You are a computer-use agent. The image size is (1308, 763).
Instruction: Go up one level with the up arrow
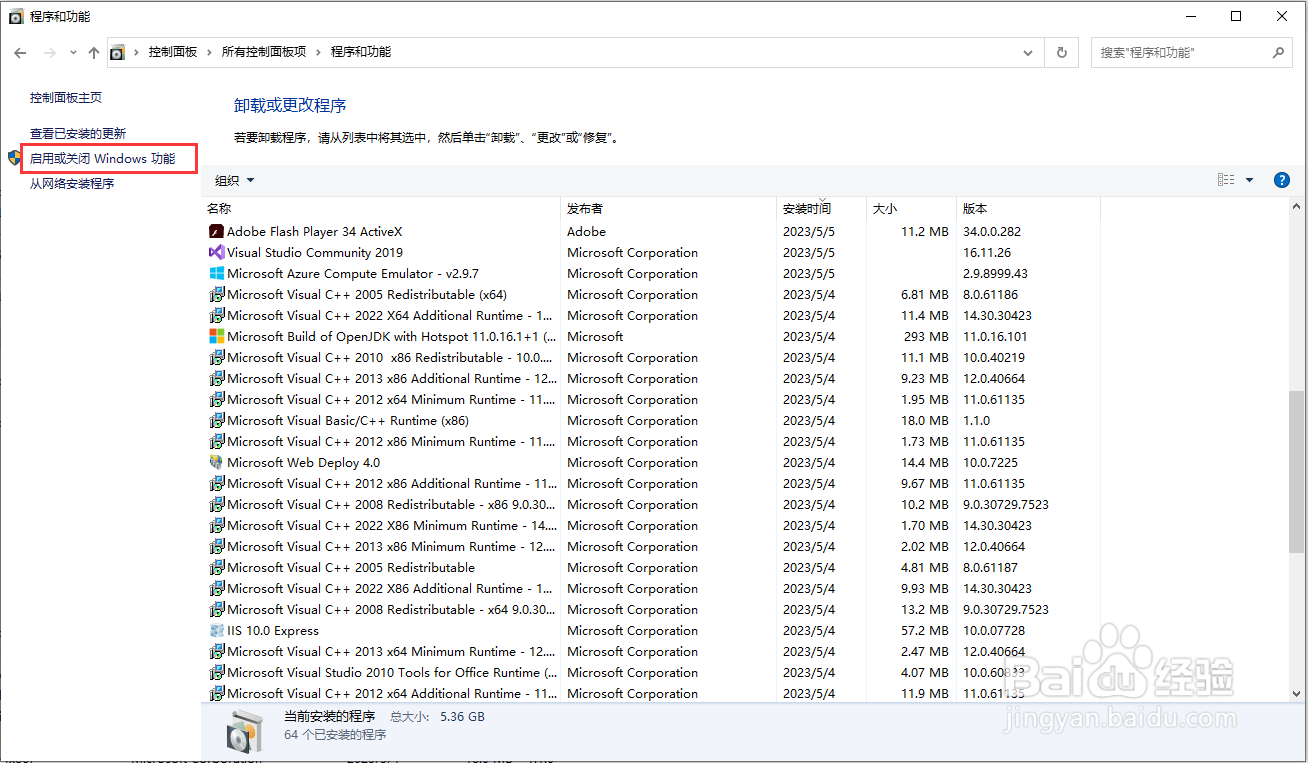pyautogui.click(x=94, y=52)
